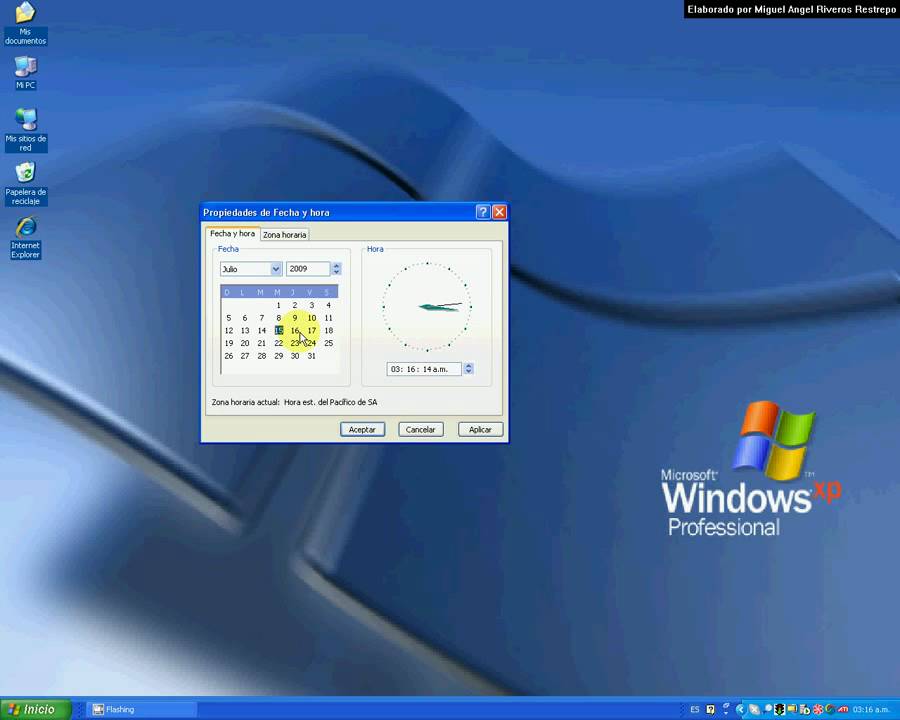Viewport: 900px width, 720px height.
Task: Click the language bar help icon
Action: (711, 710)
